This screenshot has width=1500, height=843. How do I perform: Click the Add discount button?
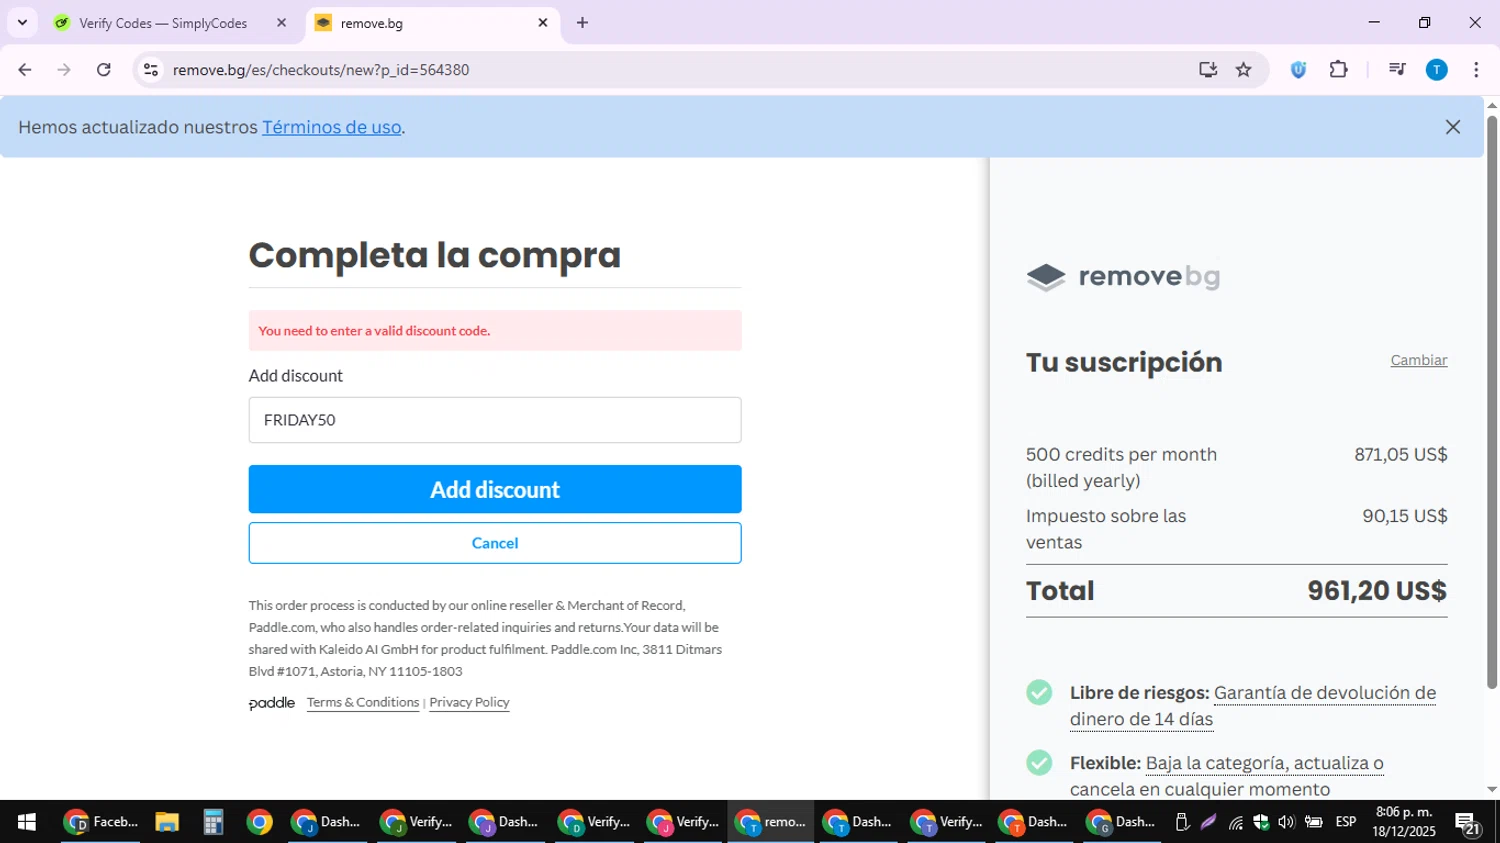[x=495, y=489]
